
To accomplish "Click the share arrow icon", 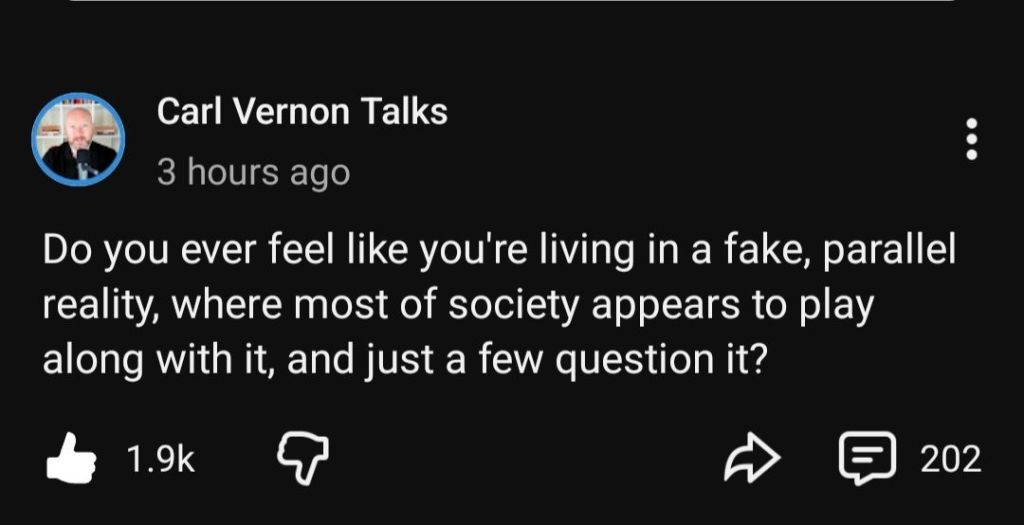I will (751, 460).
